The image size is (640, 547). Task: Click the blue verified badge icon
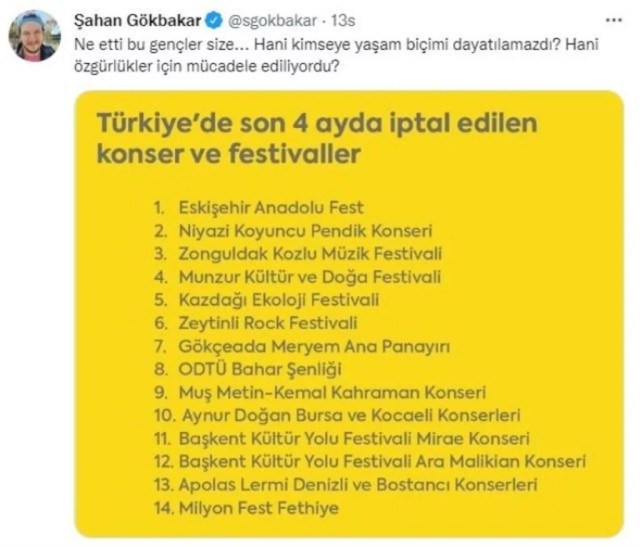tap(215, 20)
